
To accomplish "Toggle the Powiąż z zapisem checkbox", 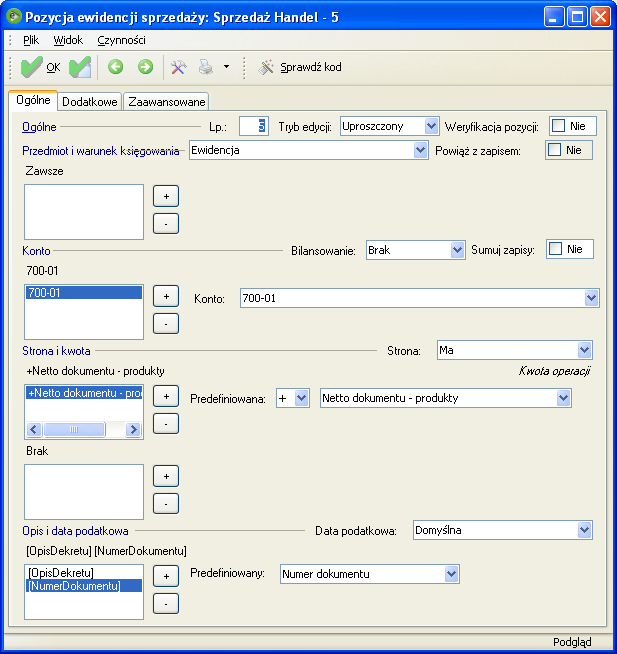I will [x=554, y=150].
